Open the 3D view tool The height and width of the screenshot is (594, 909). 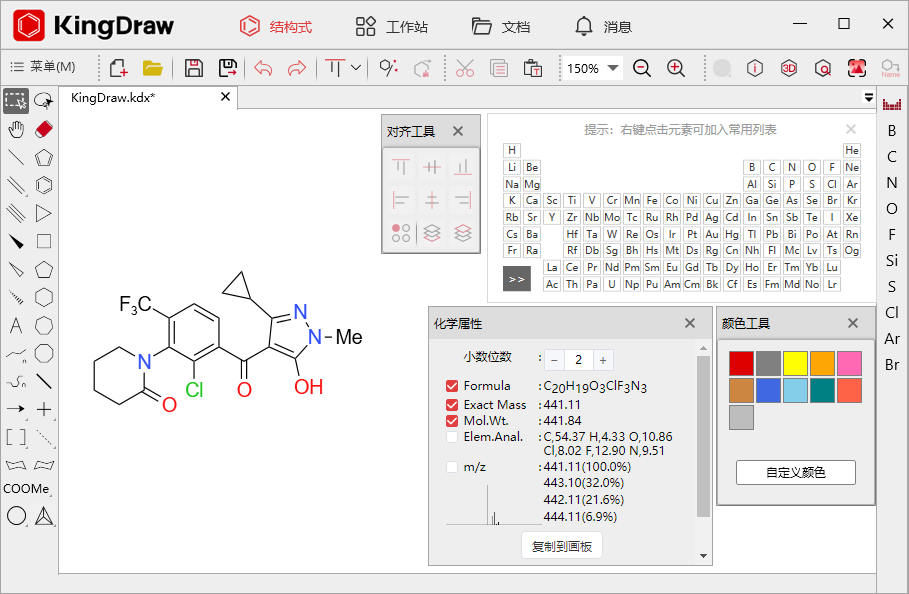coord(789,68)
